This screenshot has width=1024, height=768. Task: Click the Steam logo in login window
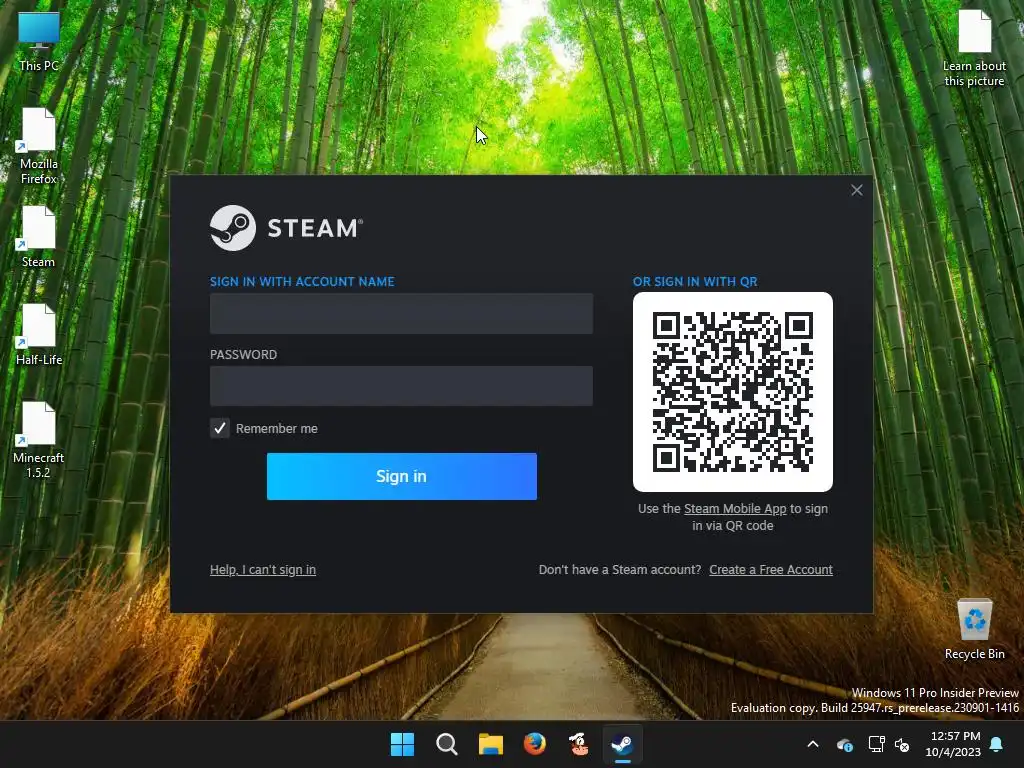[x=286, y=228]
